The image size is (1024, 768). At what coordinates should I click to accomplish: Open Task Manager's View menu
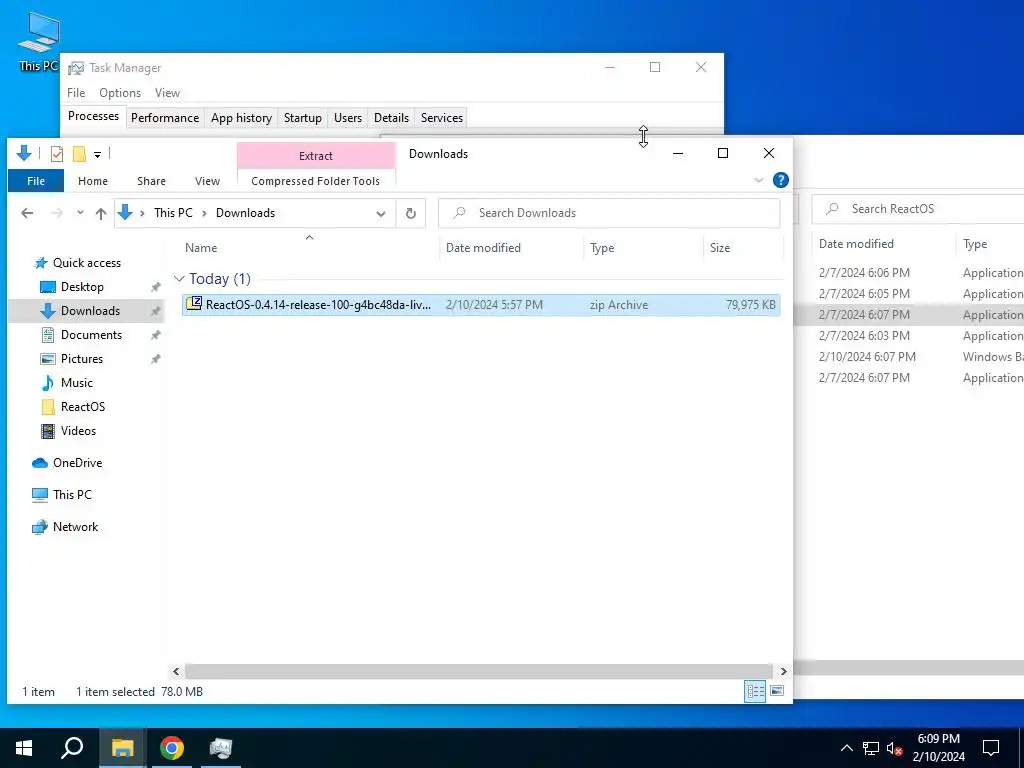pyautogui.click(x=167, y=93)
